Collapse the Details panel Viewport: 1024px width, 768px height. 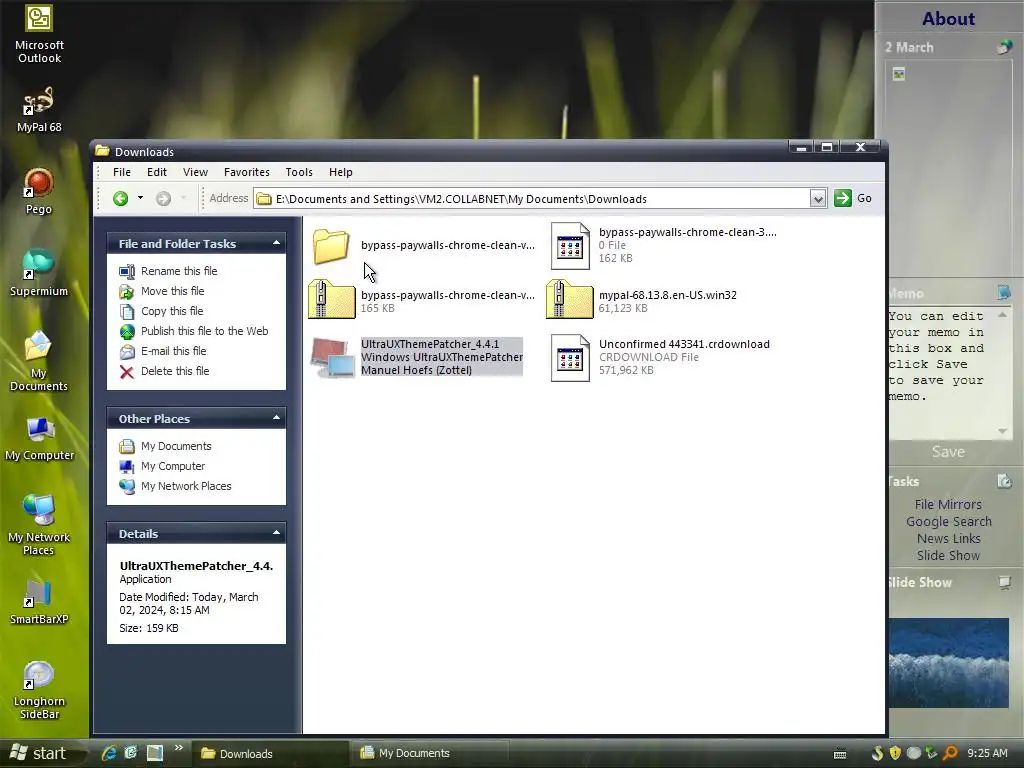pyautogui.click(x=276, y=533)
